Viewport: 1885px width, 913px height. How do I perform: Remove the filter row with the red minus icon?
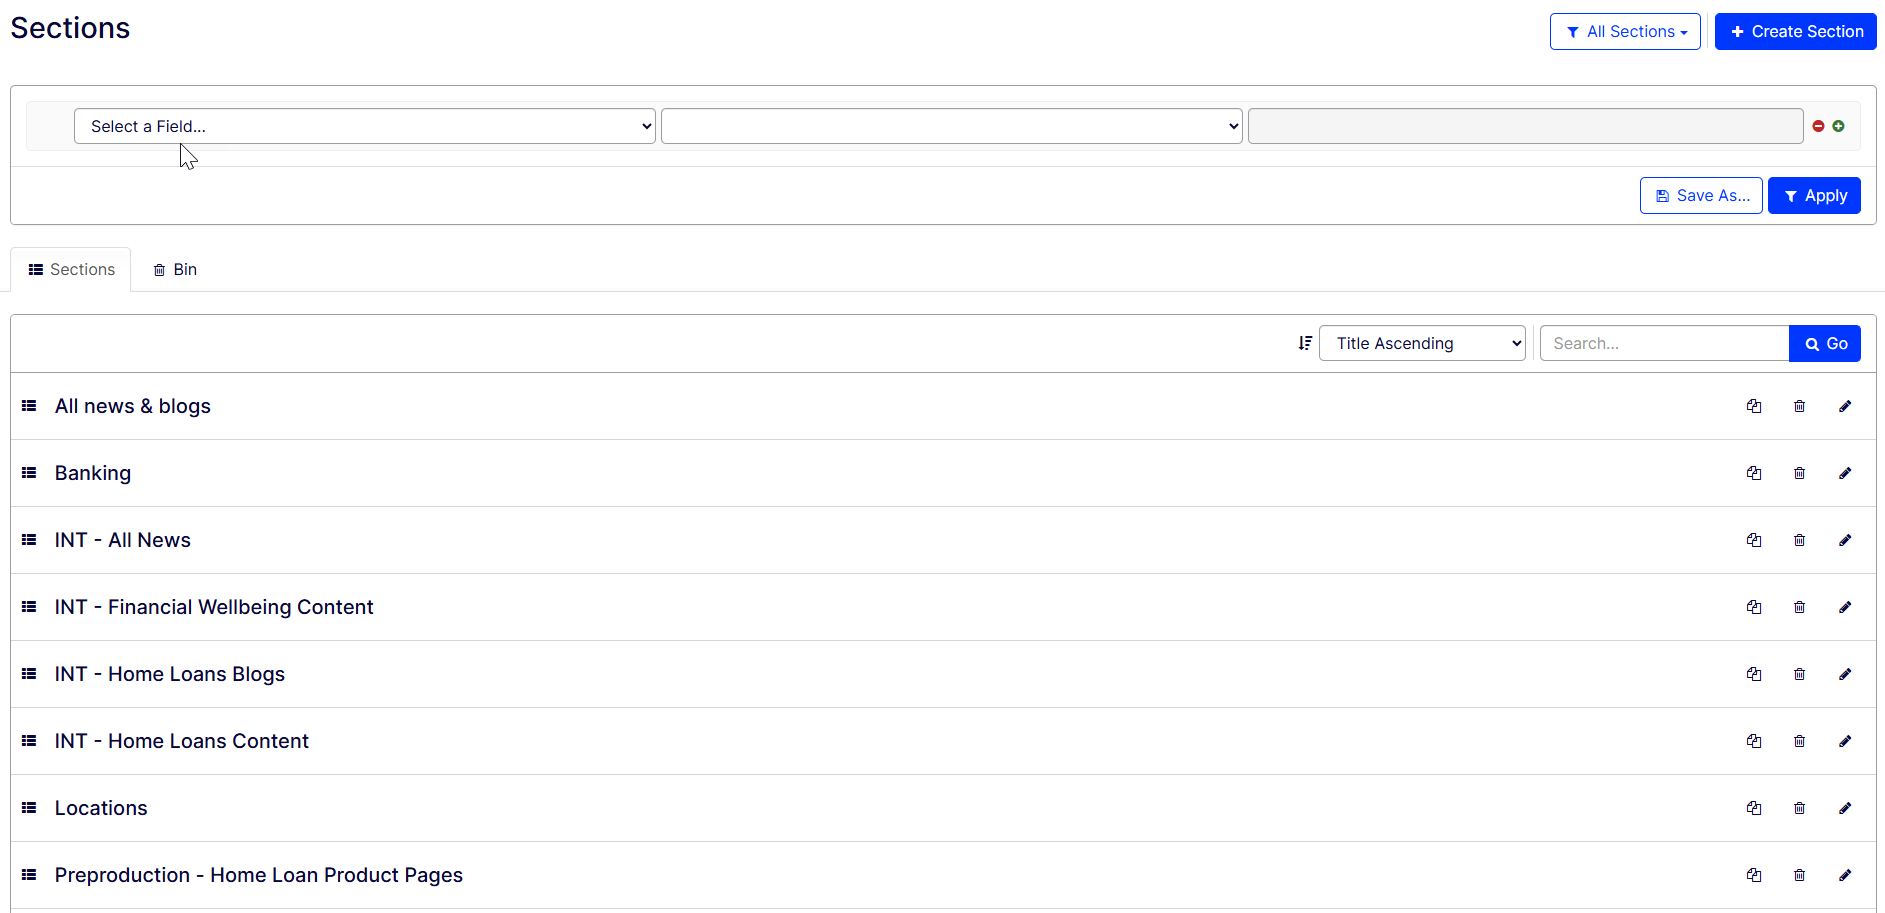(x=1819, y=126)
